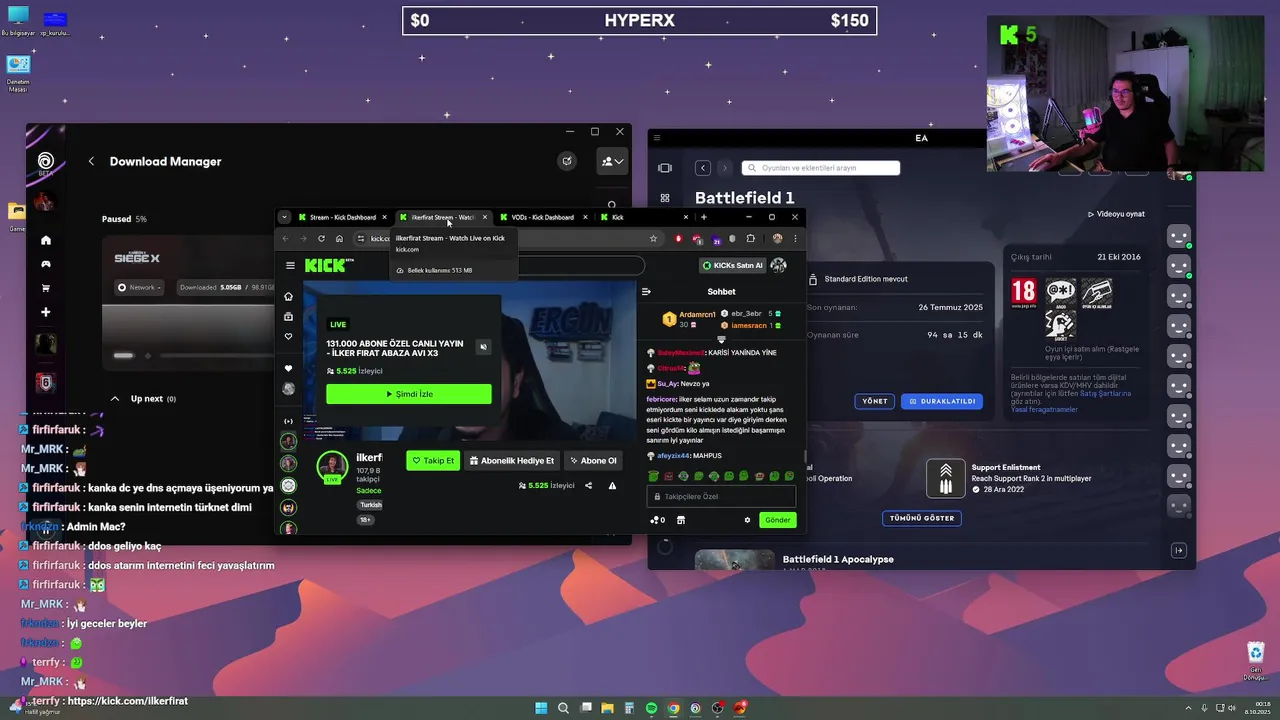
Task: Click the Ubisoft news icon beside the friends button
Action: click(567, 161)
